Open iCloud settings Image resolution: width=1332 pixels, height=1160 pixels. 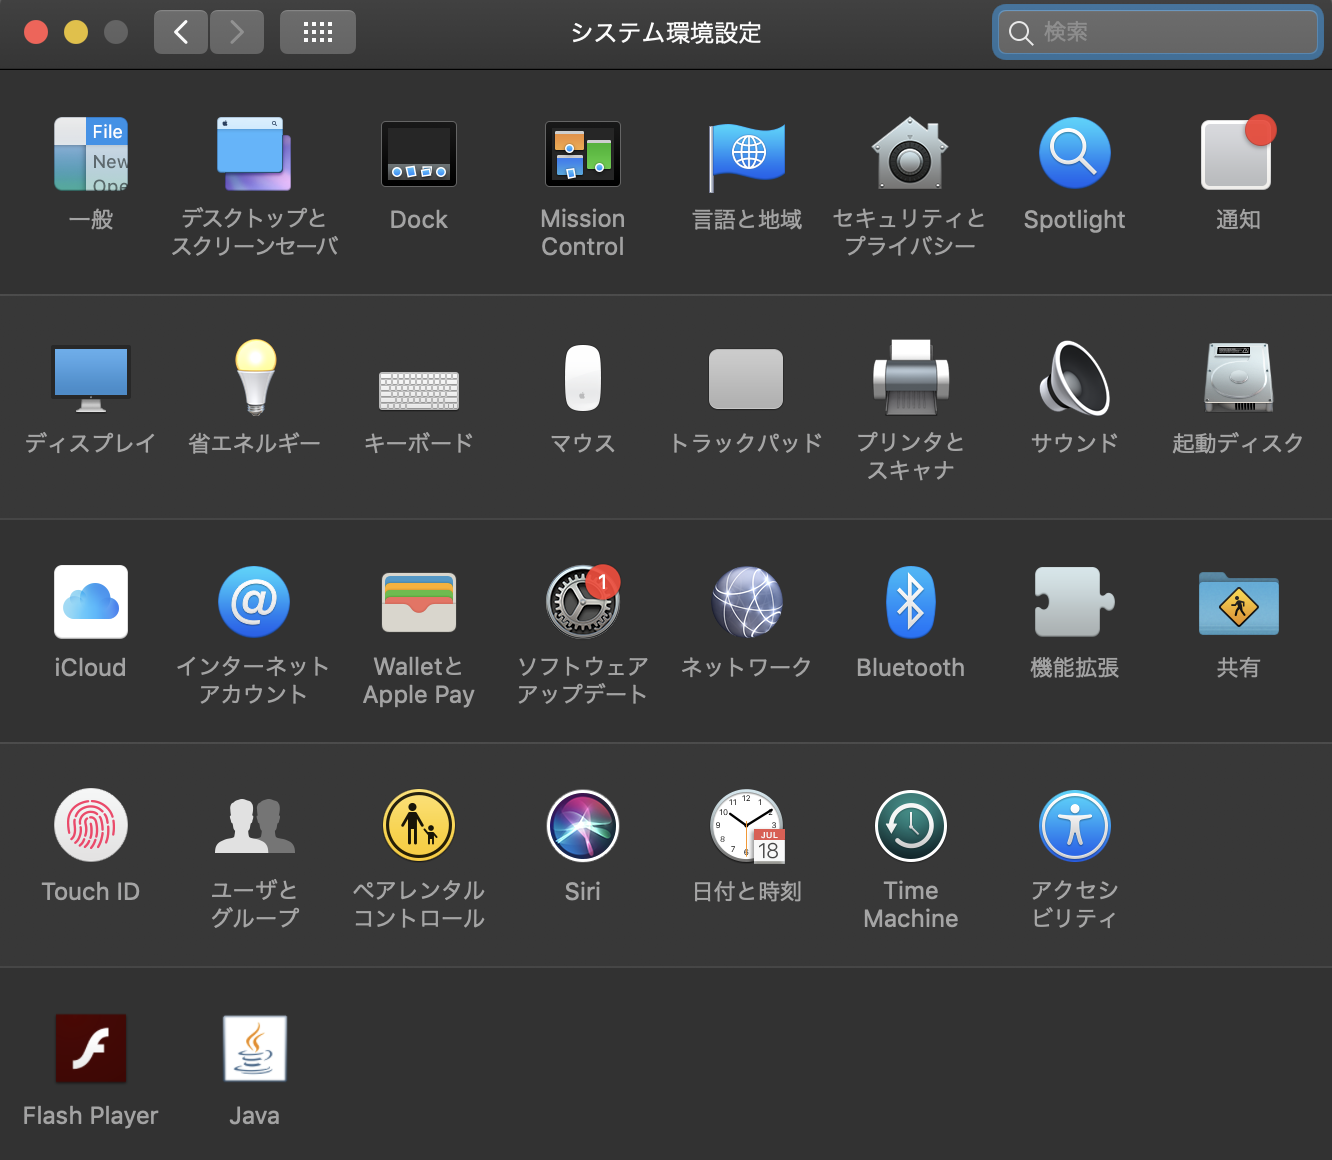[x=90, y=602]
